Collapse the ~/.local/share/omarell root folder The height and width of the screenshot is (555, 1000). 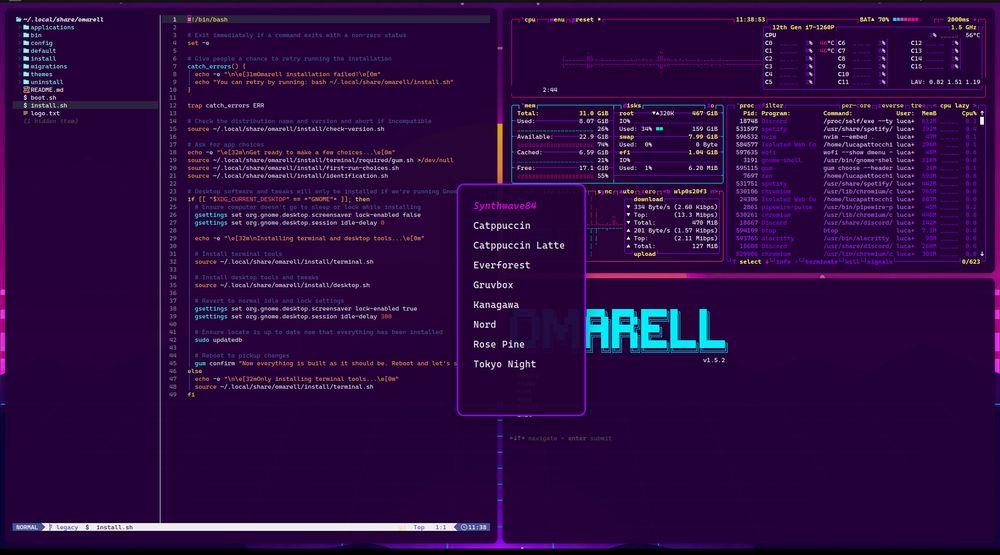pos(59,19)
